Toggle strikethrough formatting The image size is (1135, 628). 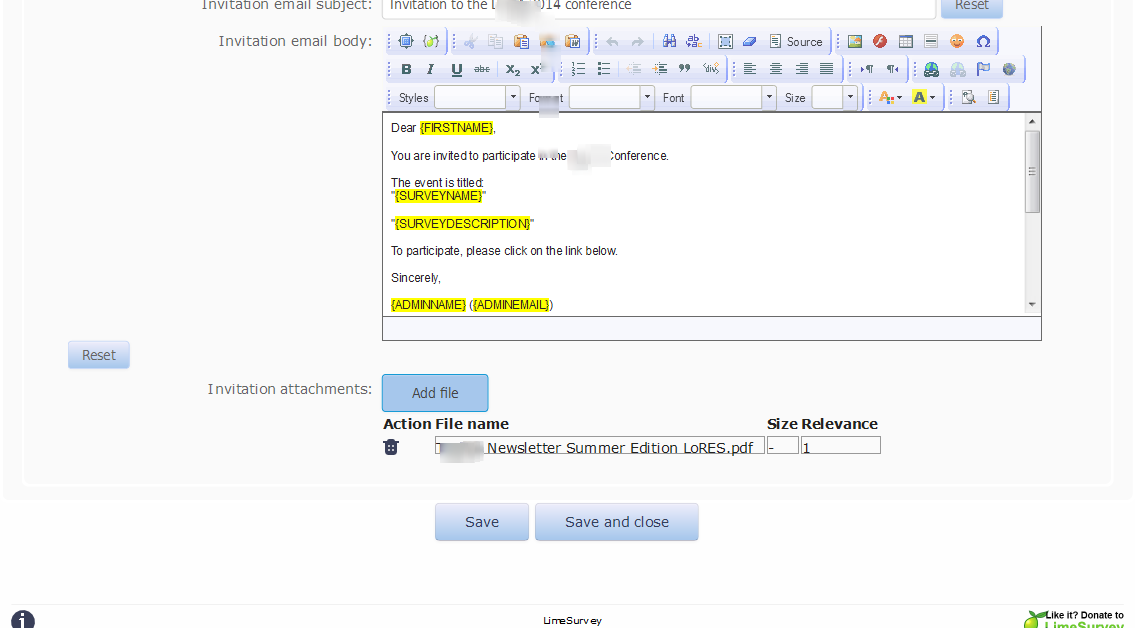(482, 69)
